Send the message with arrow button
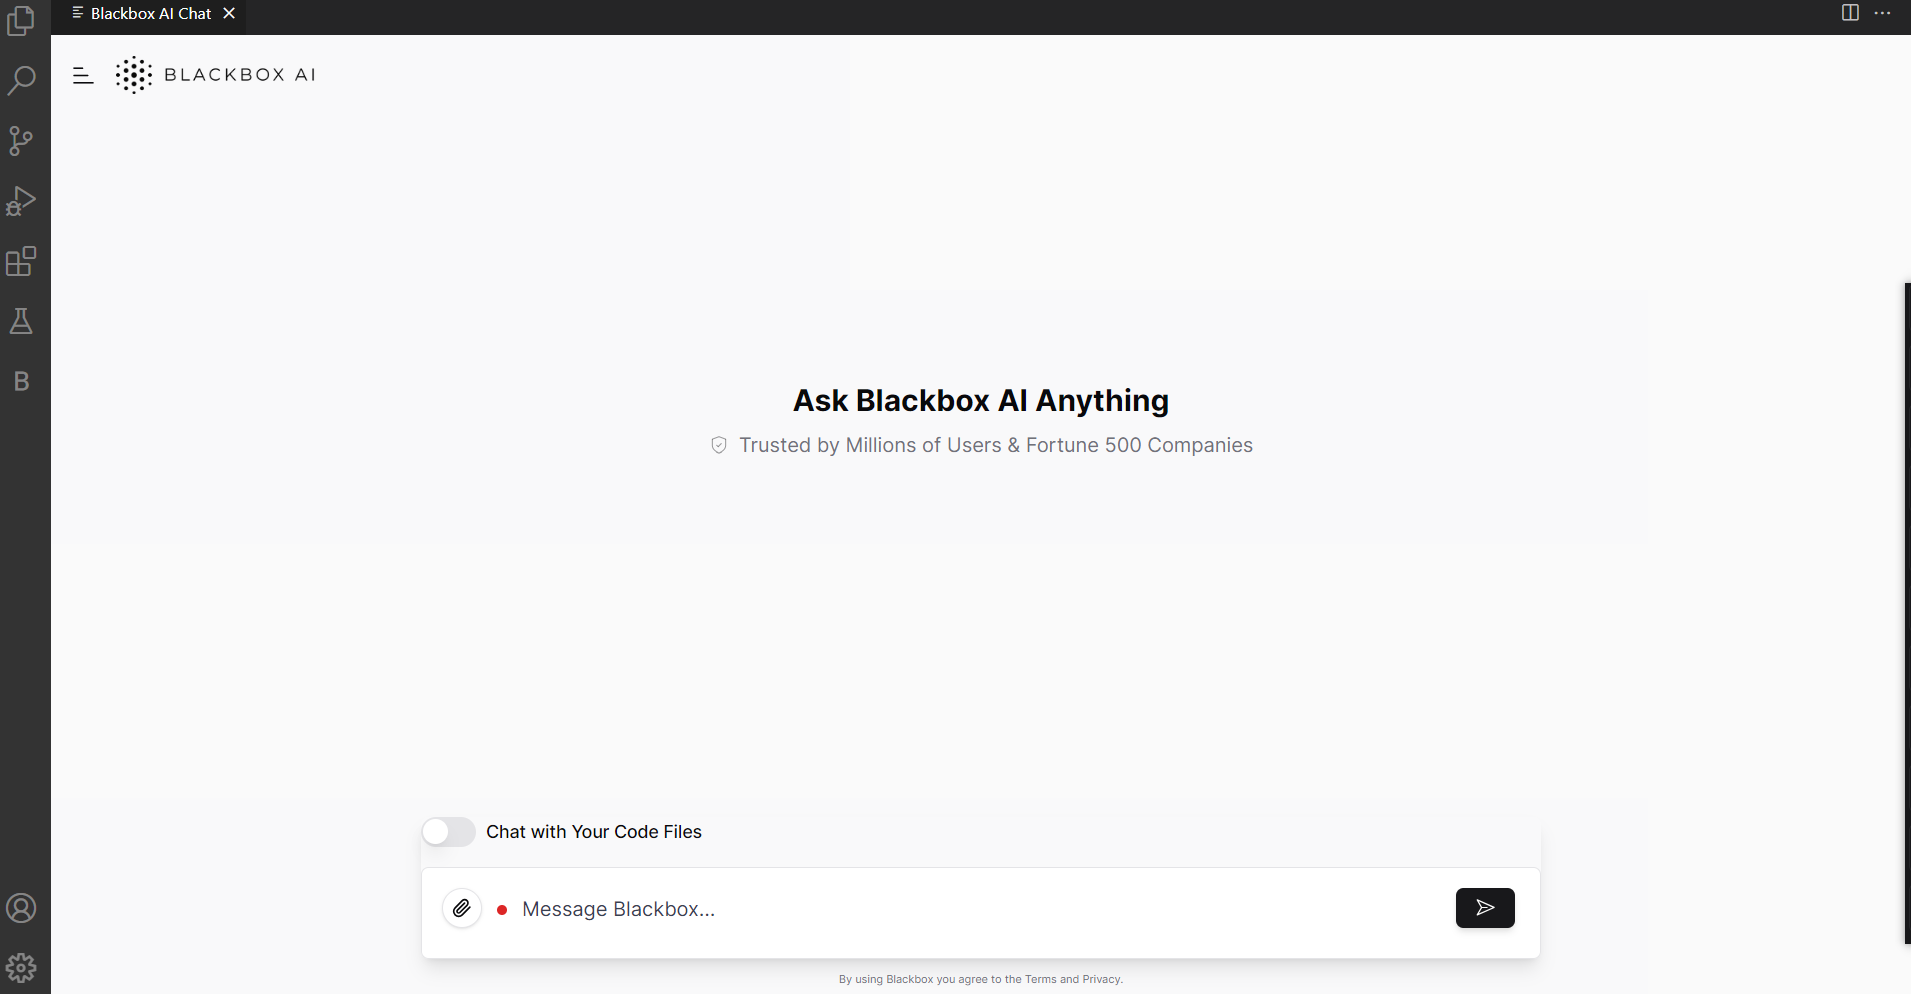 (1485, 908)
